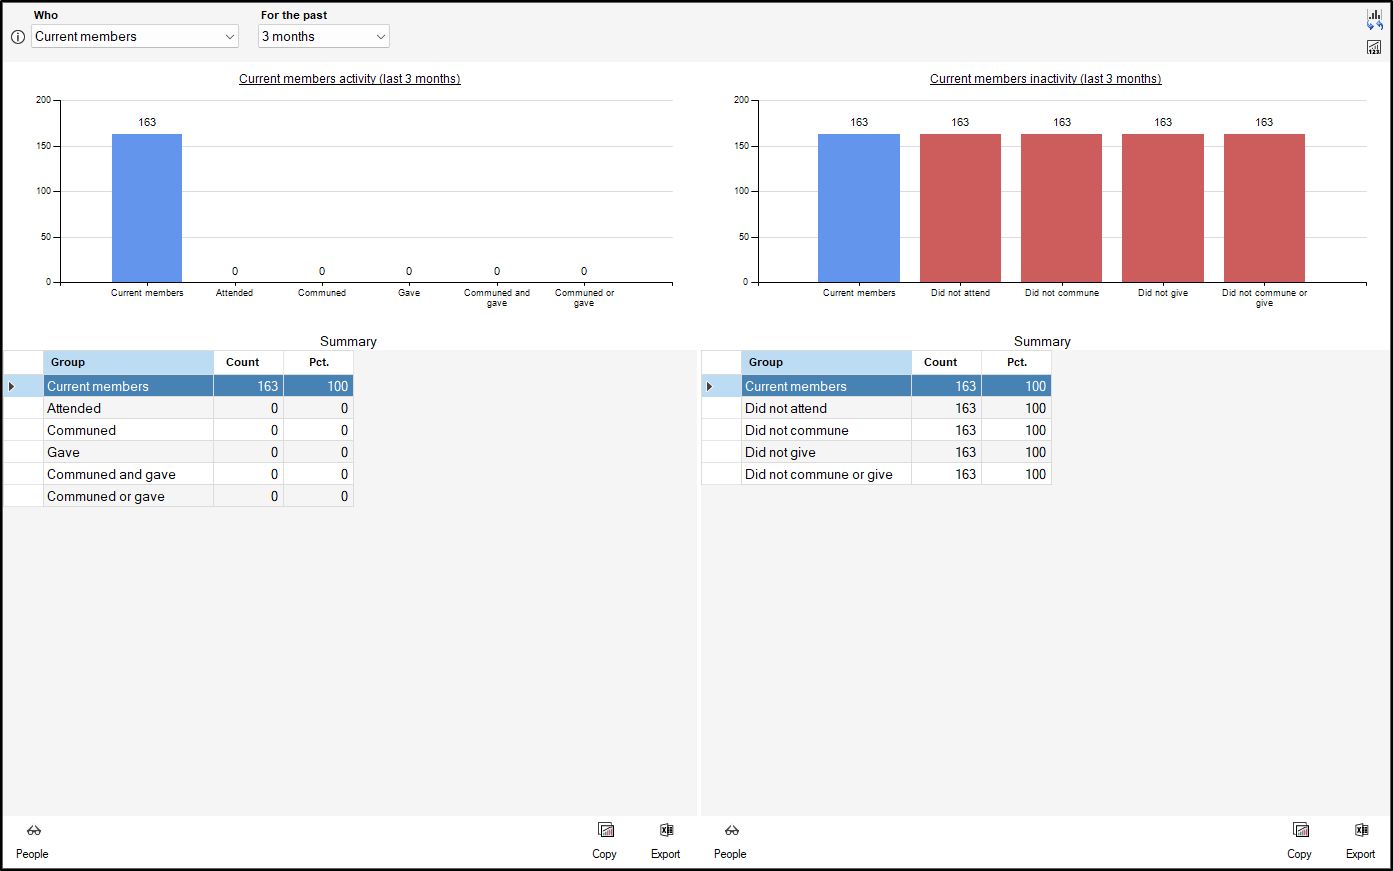Screen dimensions: 1393x871
Task: Select the Did not give summary row
Action: coord(825,452)
